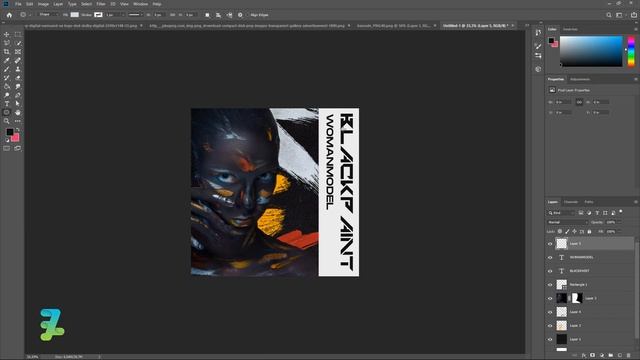Screen dimensions: 640x360
Task: Add a layer mask from Layers panel bottom
Action: pos(593,356)
